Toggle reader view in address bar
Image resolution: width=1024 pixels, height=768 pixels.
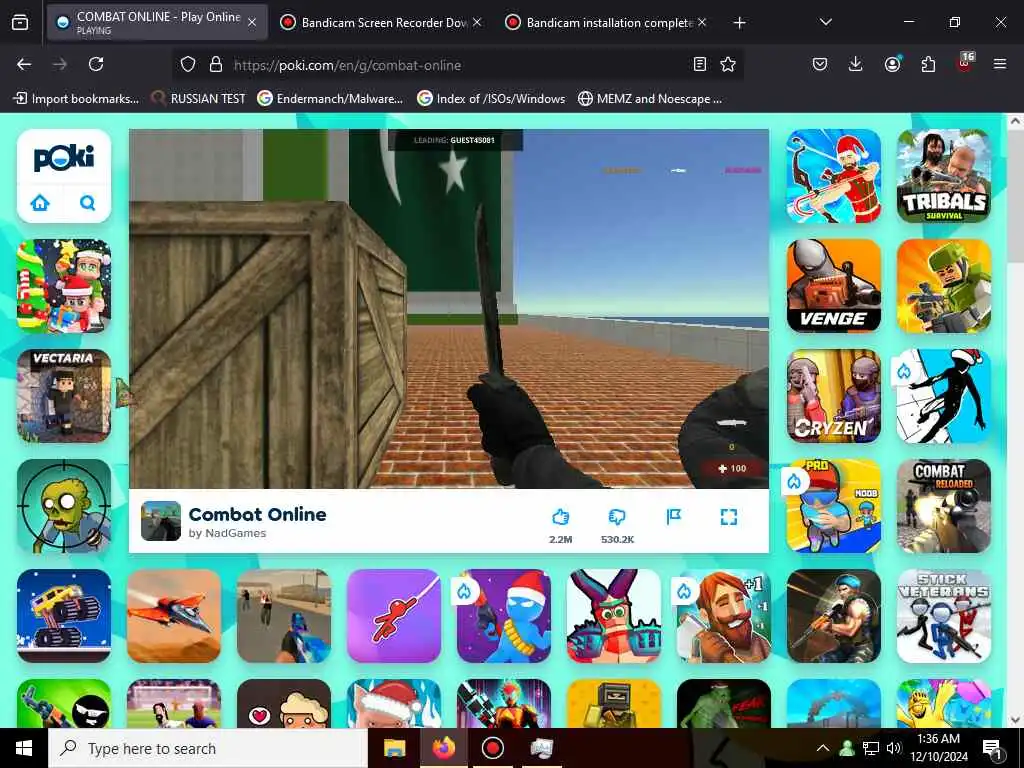point(699,64)
